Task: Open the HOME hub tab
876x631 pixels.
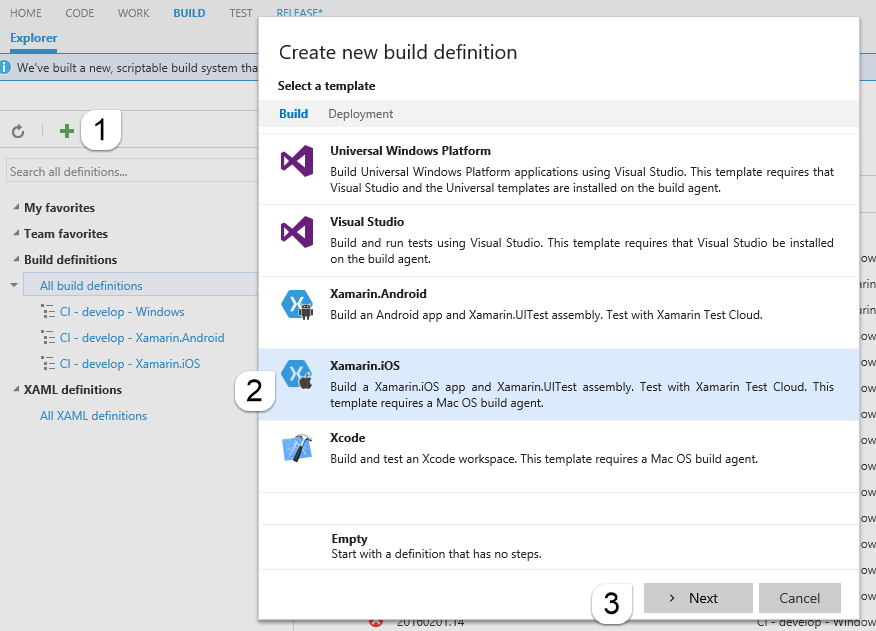Action: click(26, 13)
